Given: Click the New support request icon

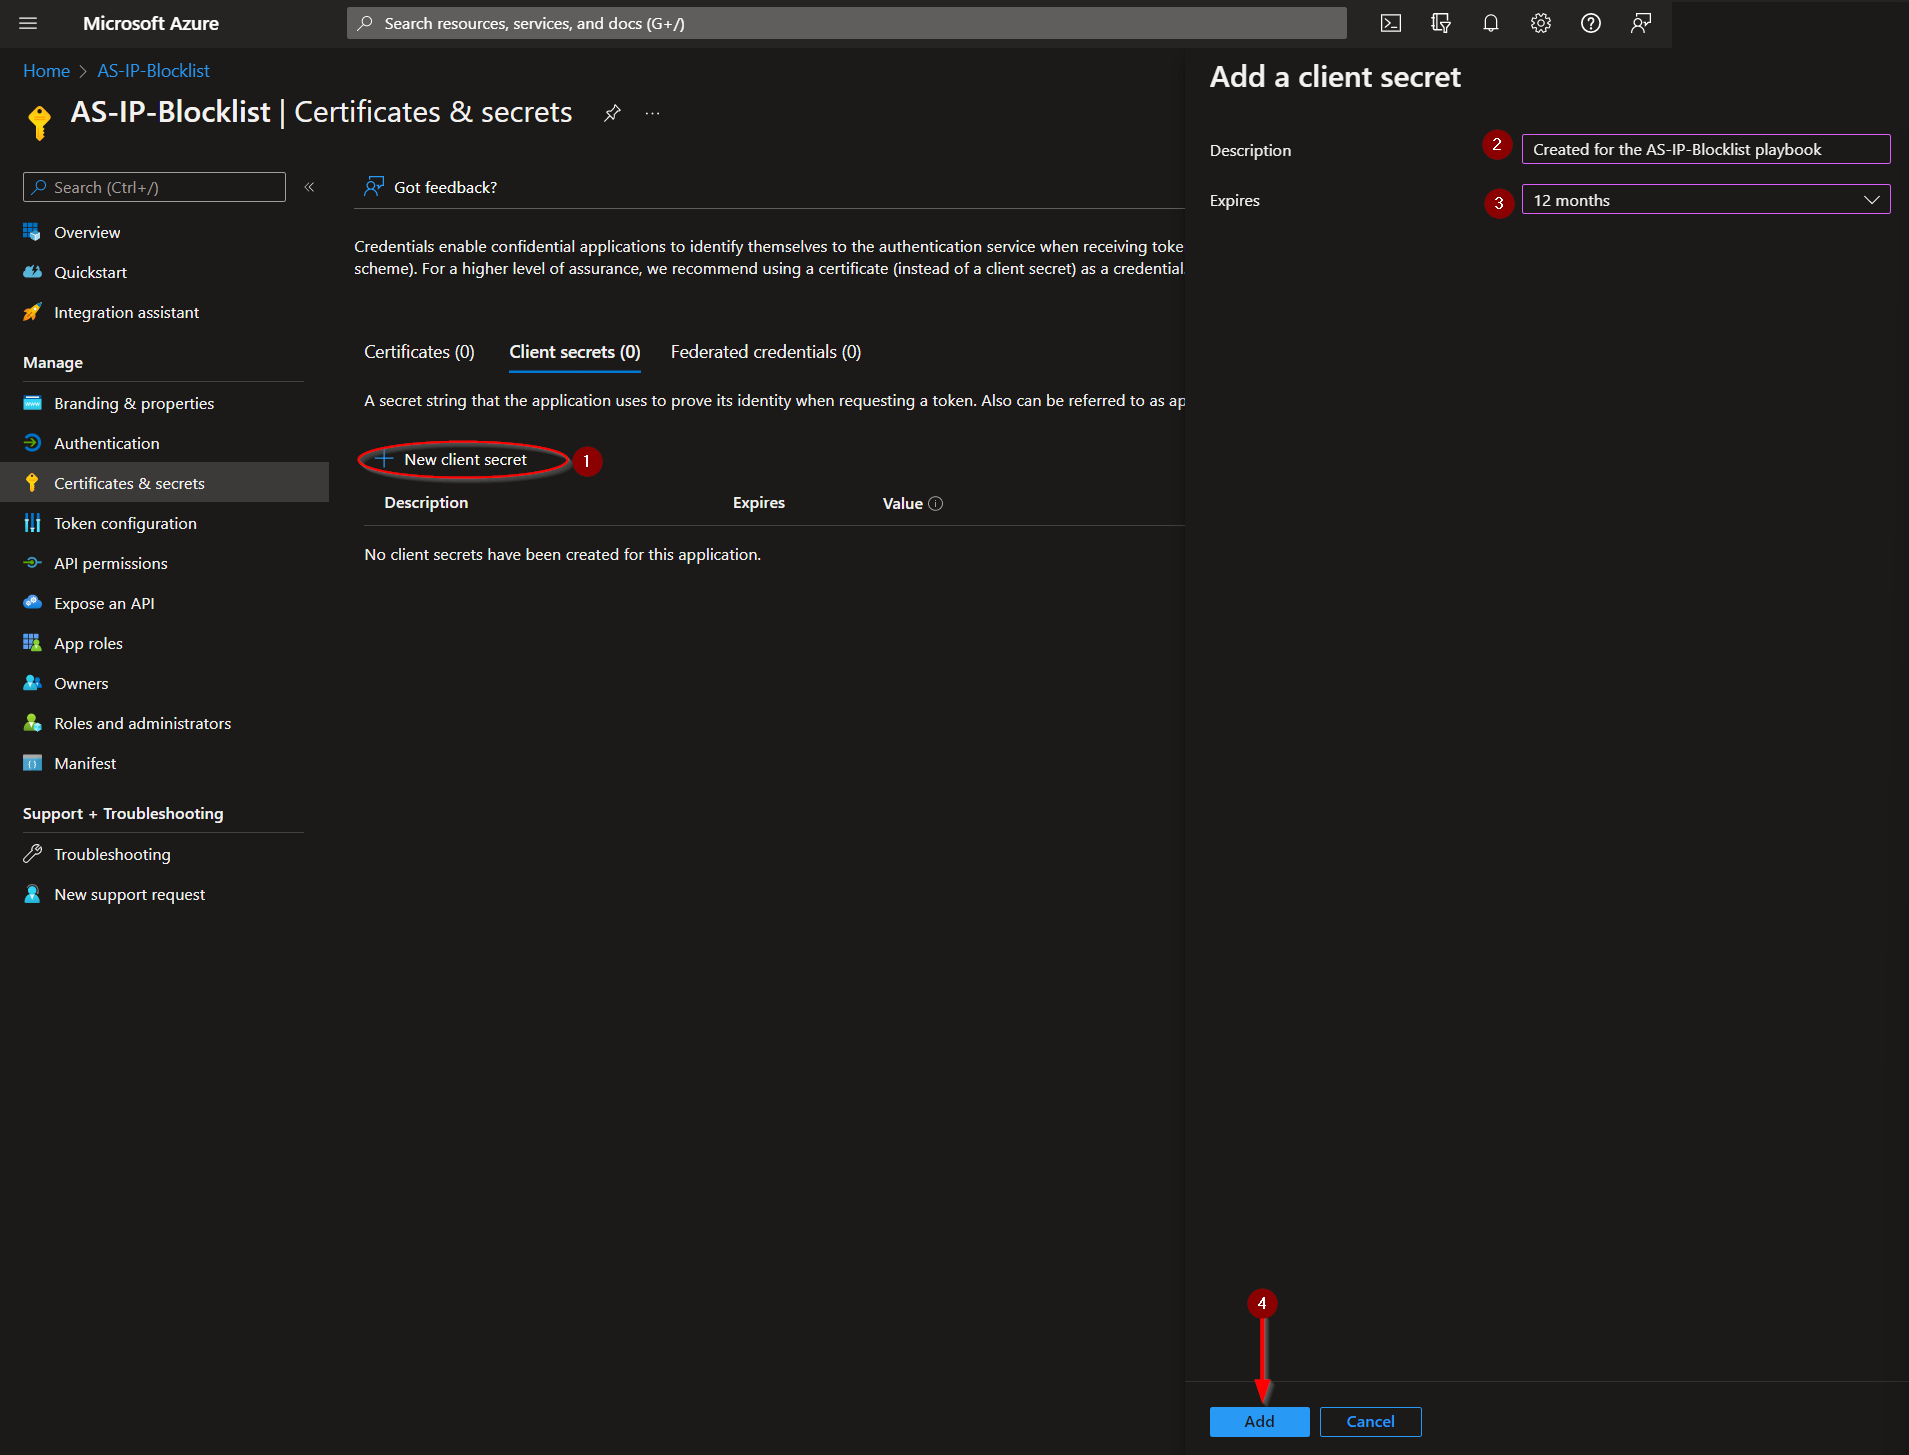Looking at the screenshot, I should pos(32,894).
